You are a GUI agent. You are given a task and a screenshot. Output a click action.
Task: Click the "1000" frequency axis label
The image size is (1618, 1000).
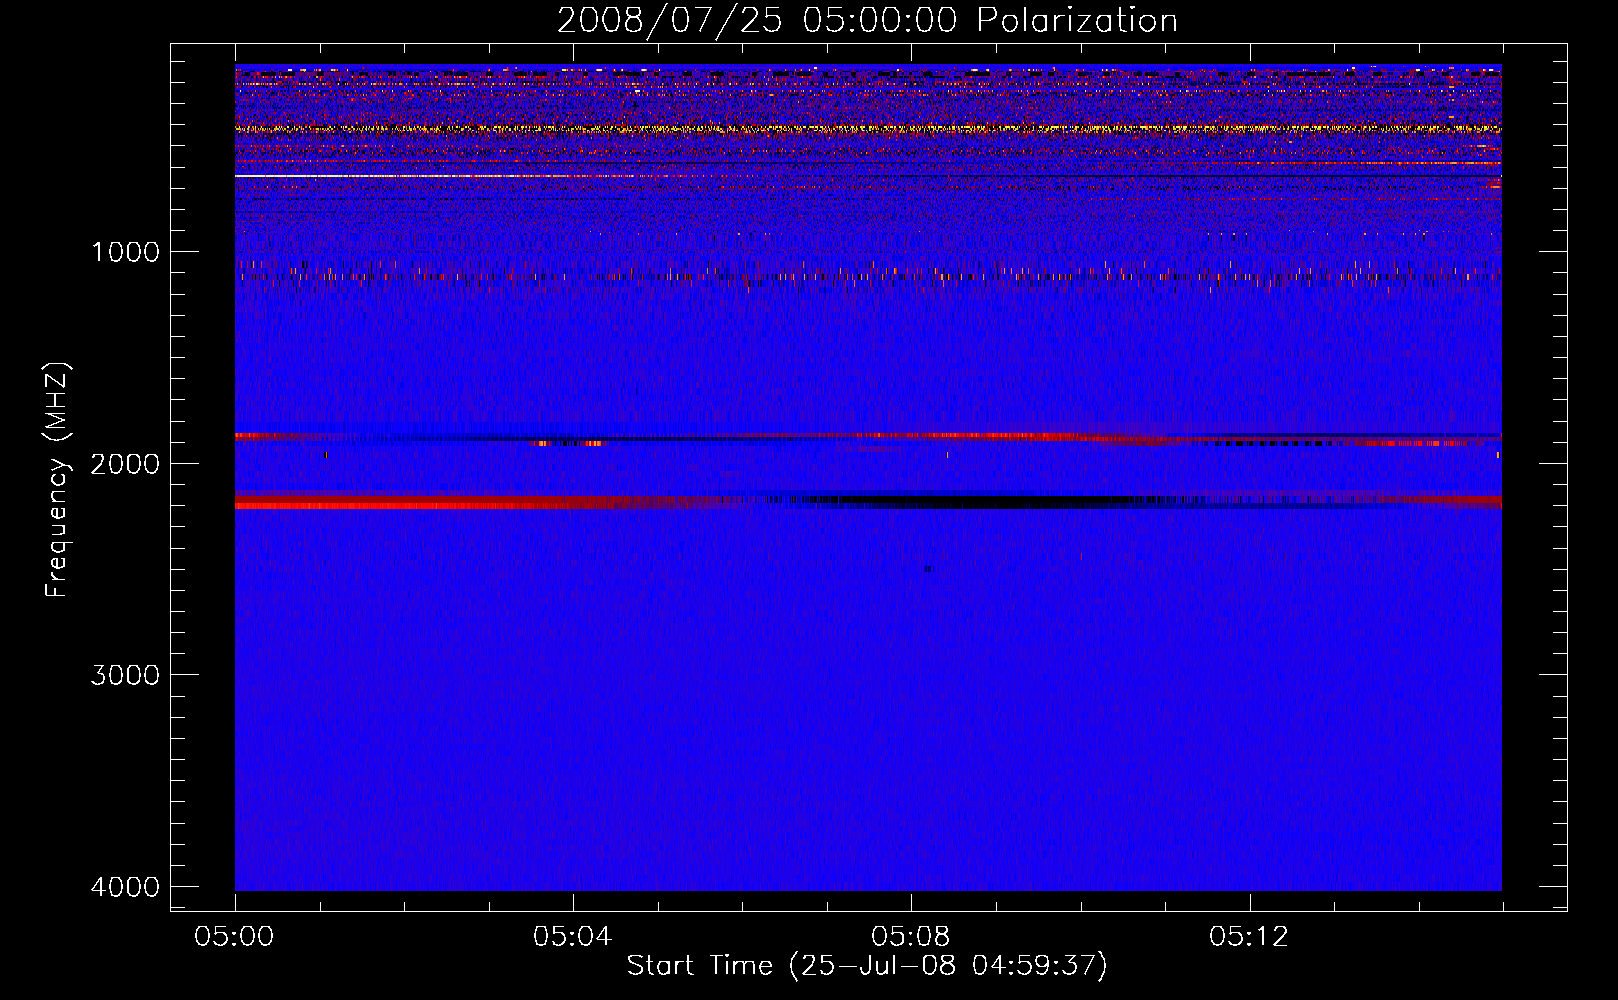[125, 252]
